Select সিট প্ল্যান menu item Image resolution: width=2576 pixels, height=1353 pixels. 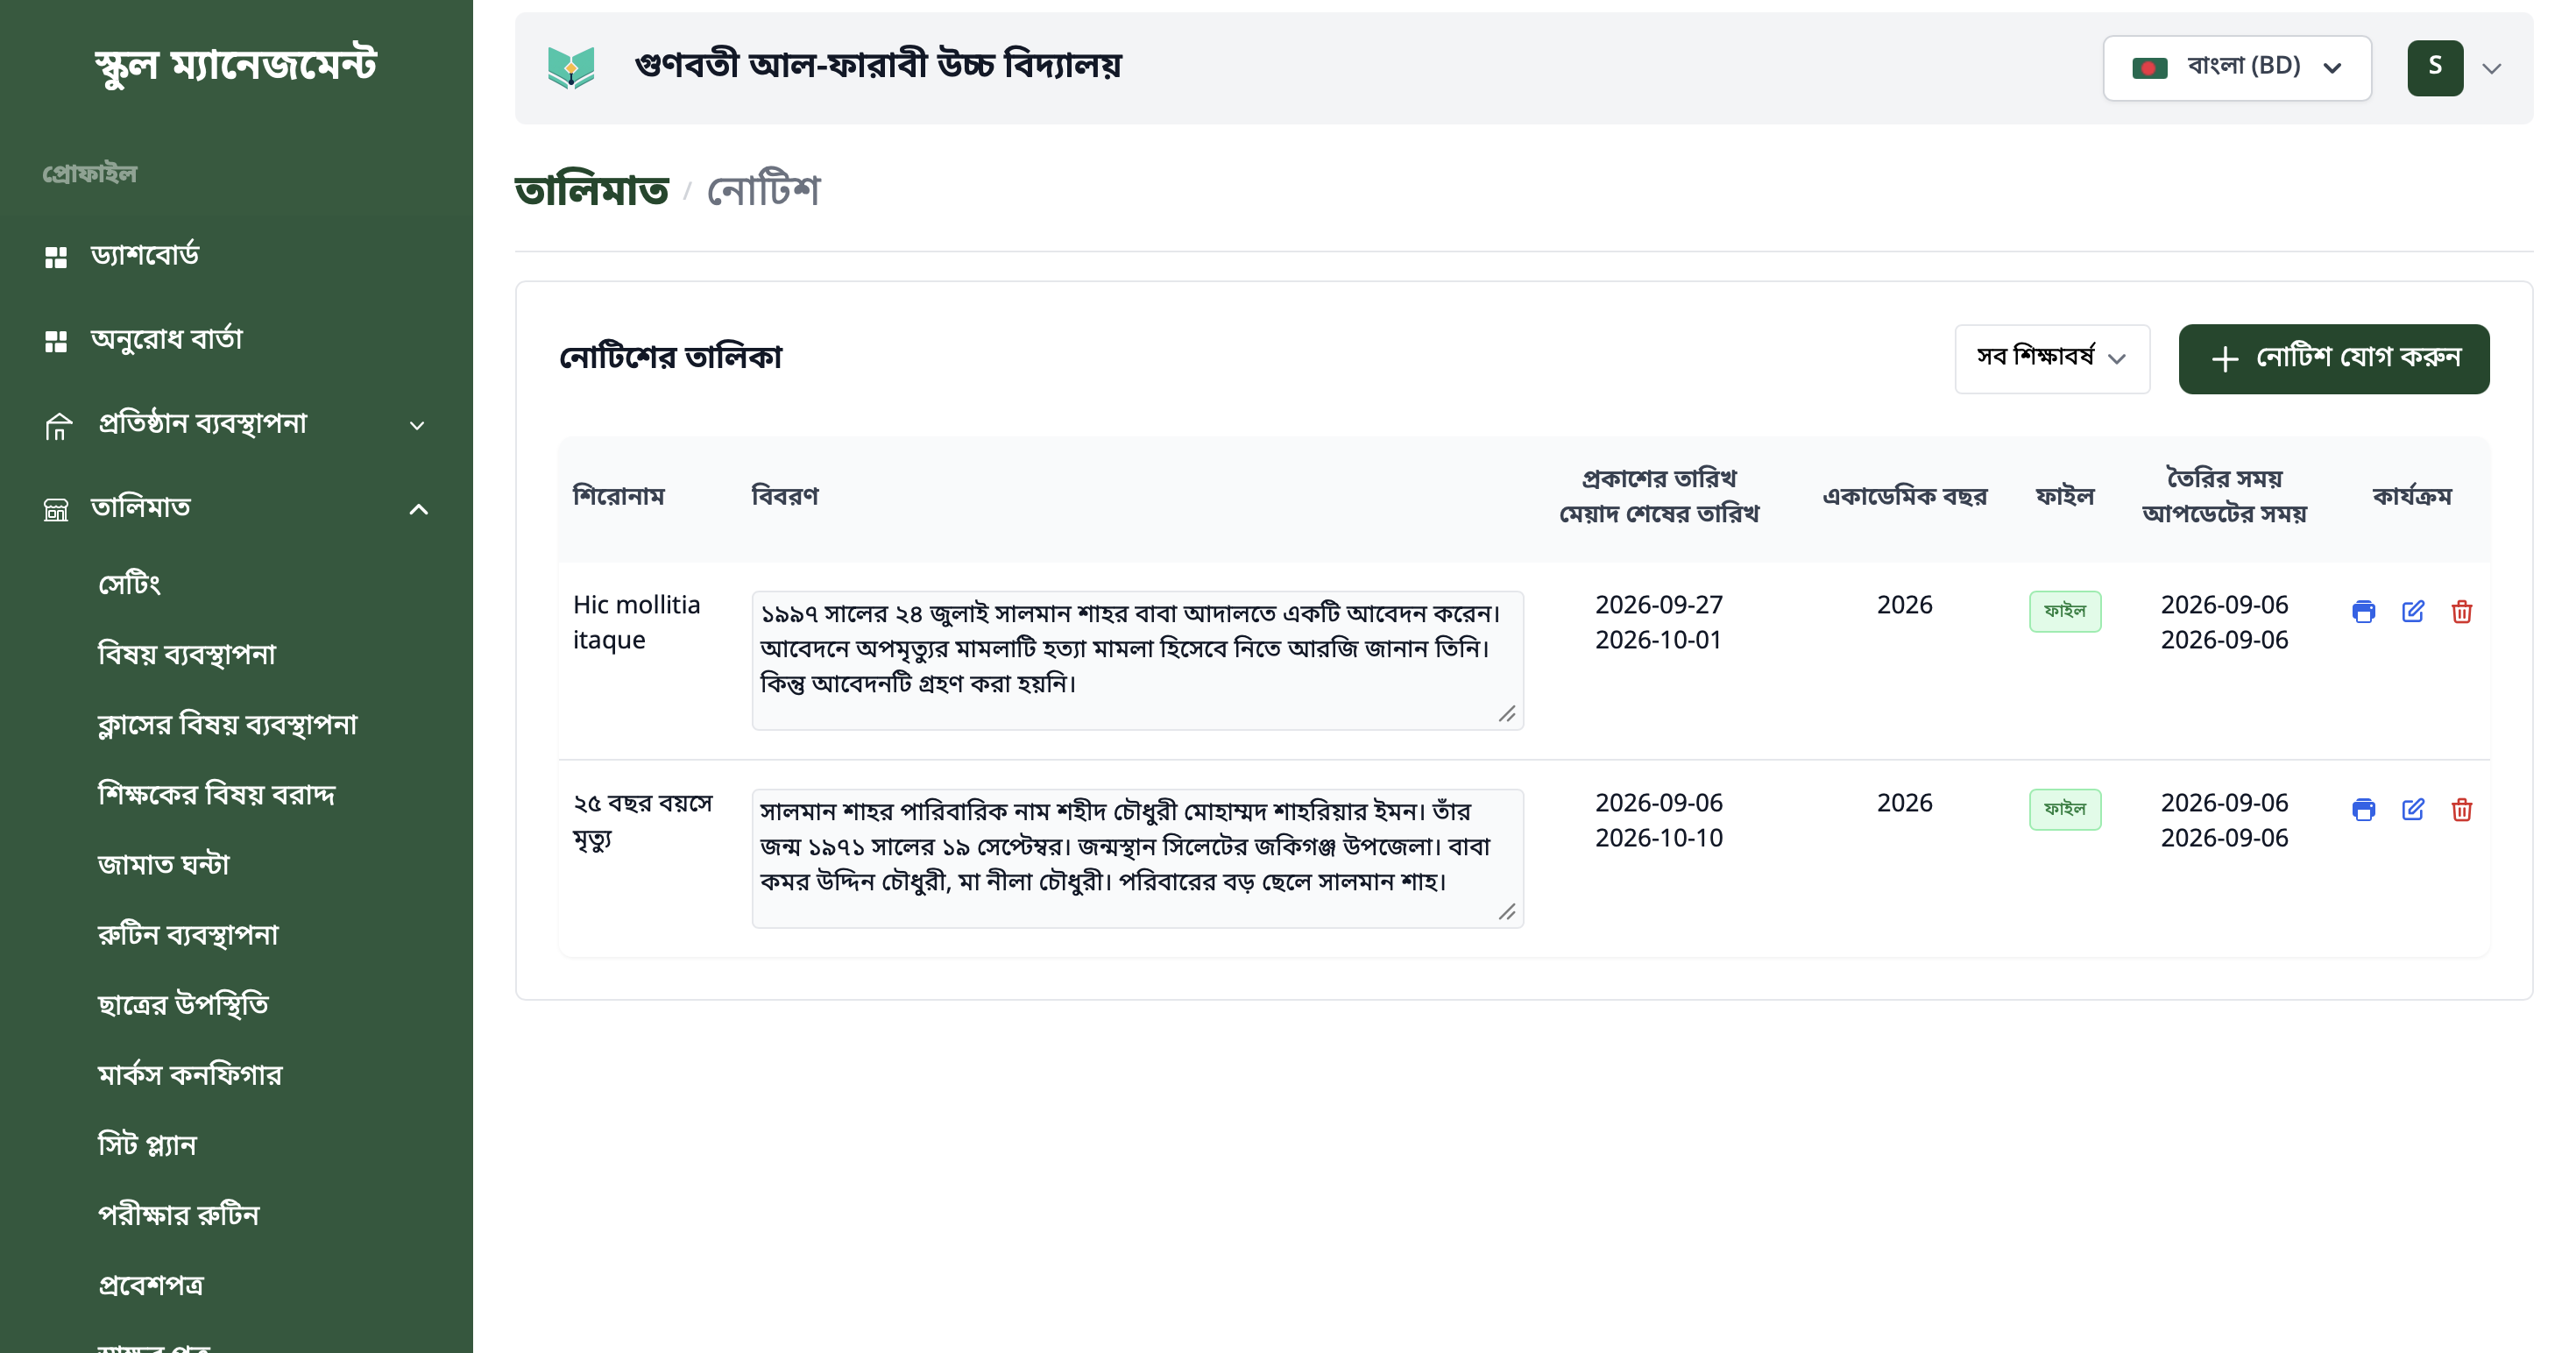pyautogui.click(x=147, y=1144)
